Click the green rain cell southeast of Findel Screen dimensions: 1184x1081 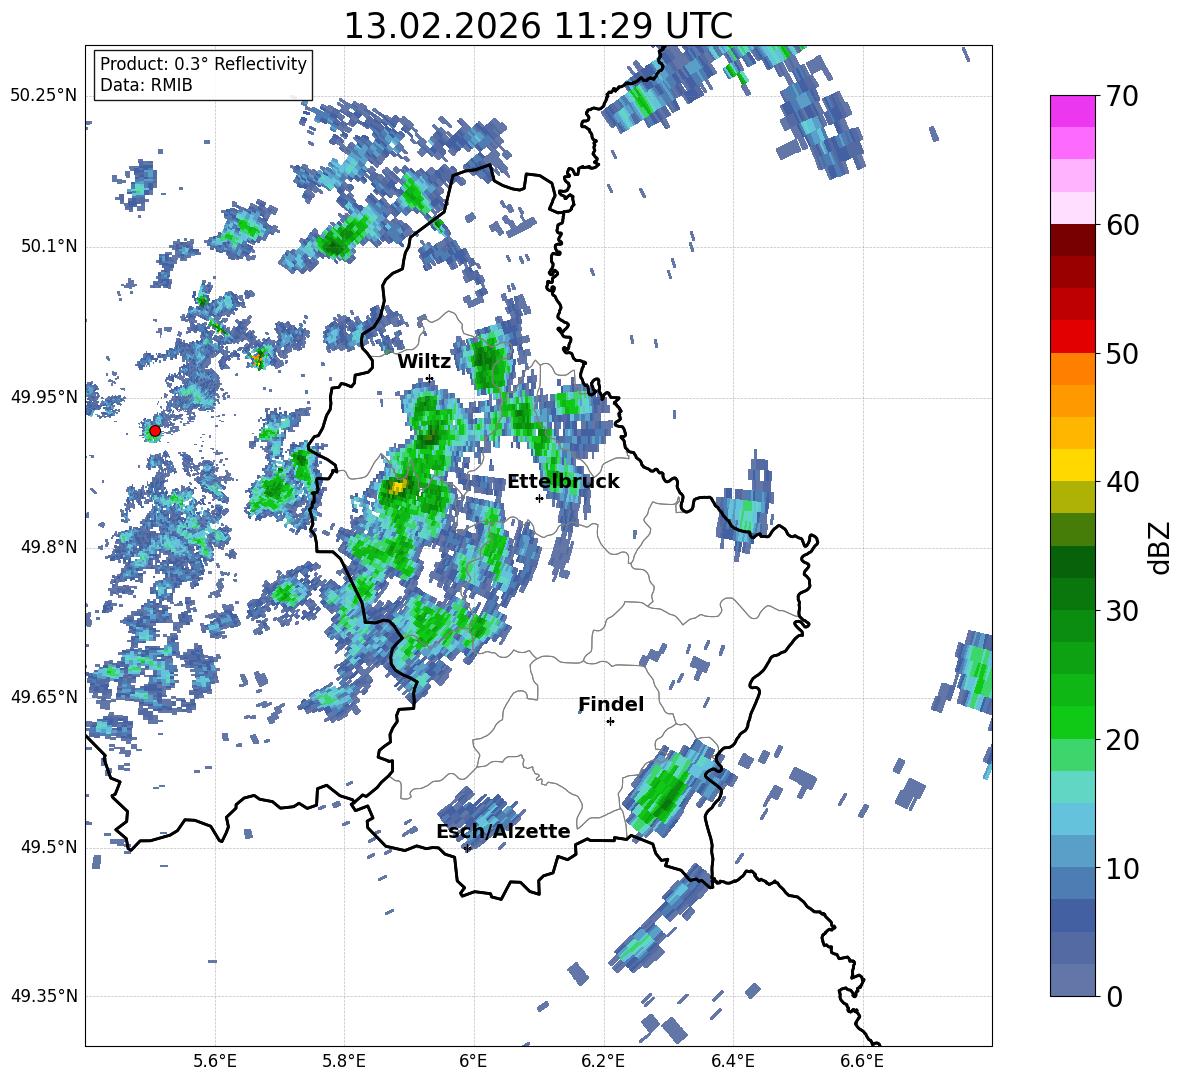(x=664, y=789)
